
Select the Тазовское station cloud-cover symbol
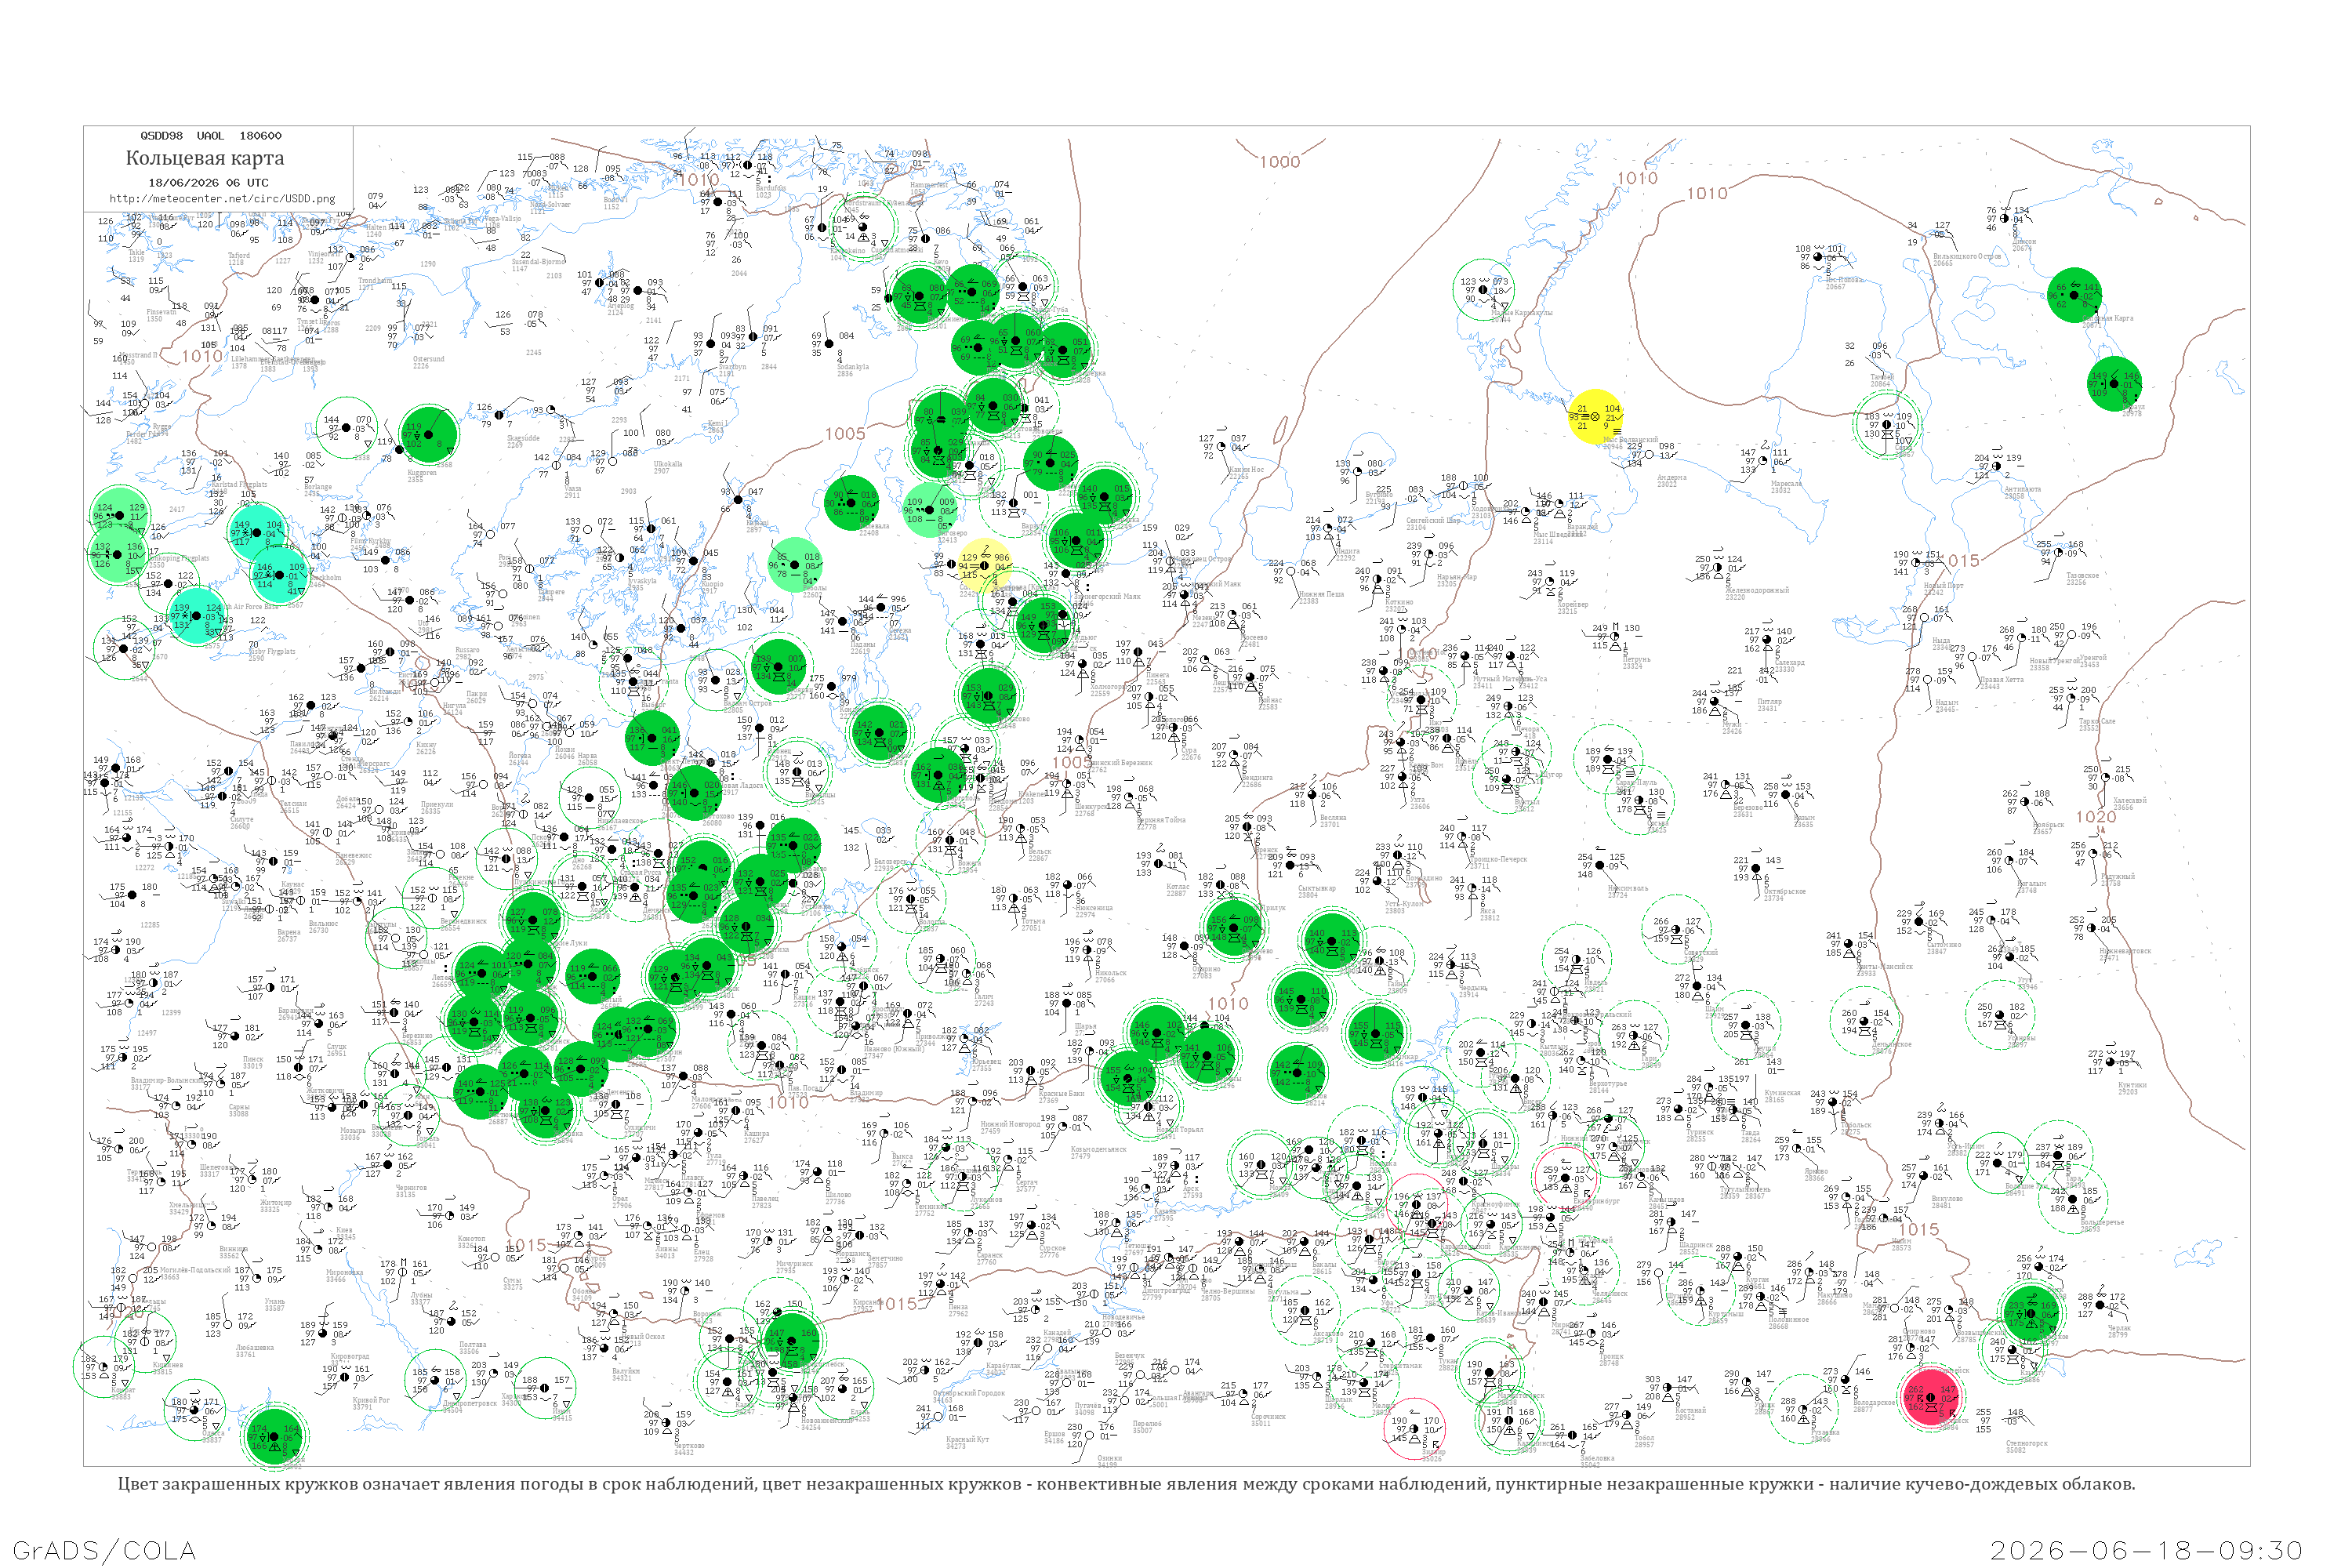point(2060,552)
